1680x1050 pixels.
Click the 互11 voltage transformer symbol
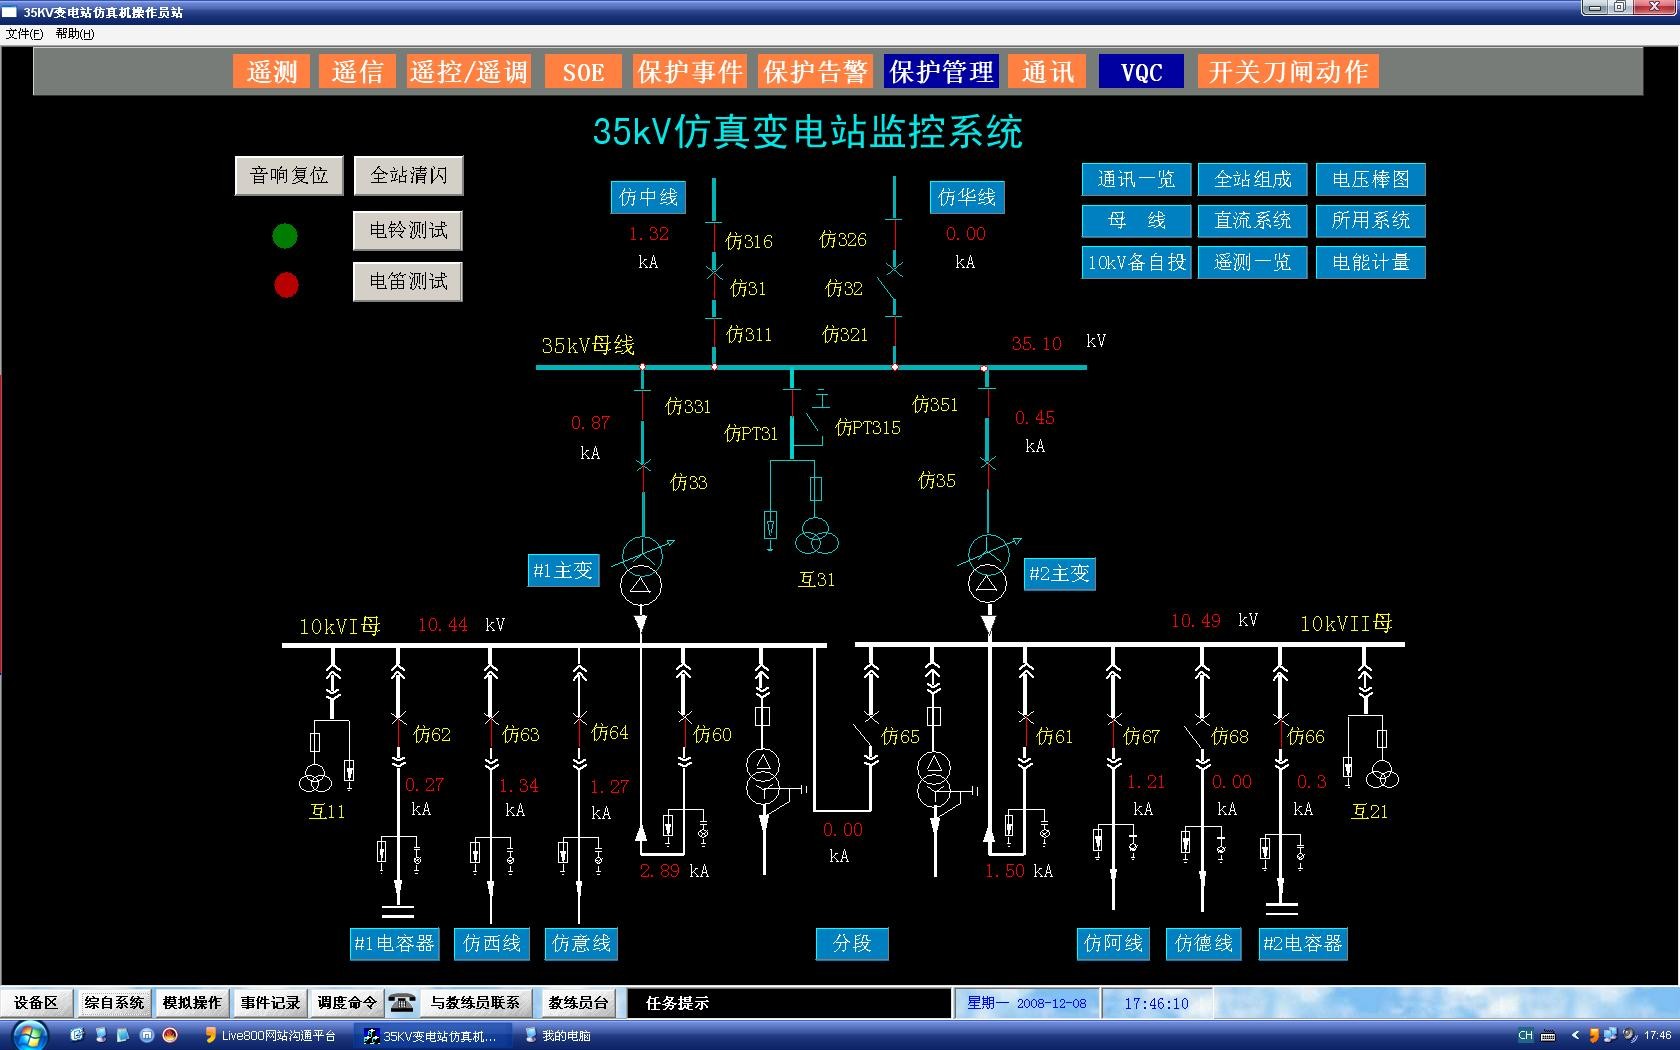point(316,778)
